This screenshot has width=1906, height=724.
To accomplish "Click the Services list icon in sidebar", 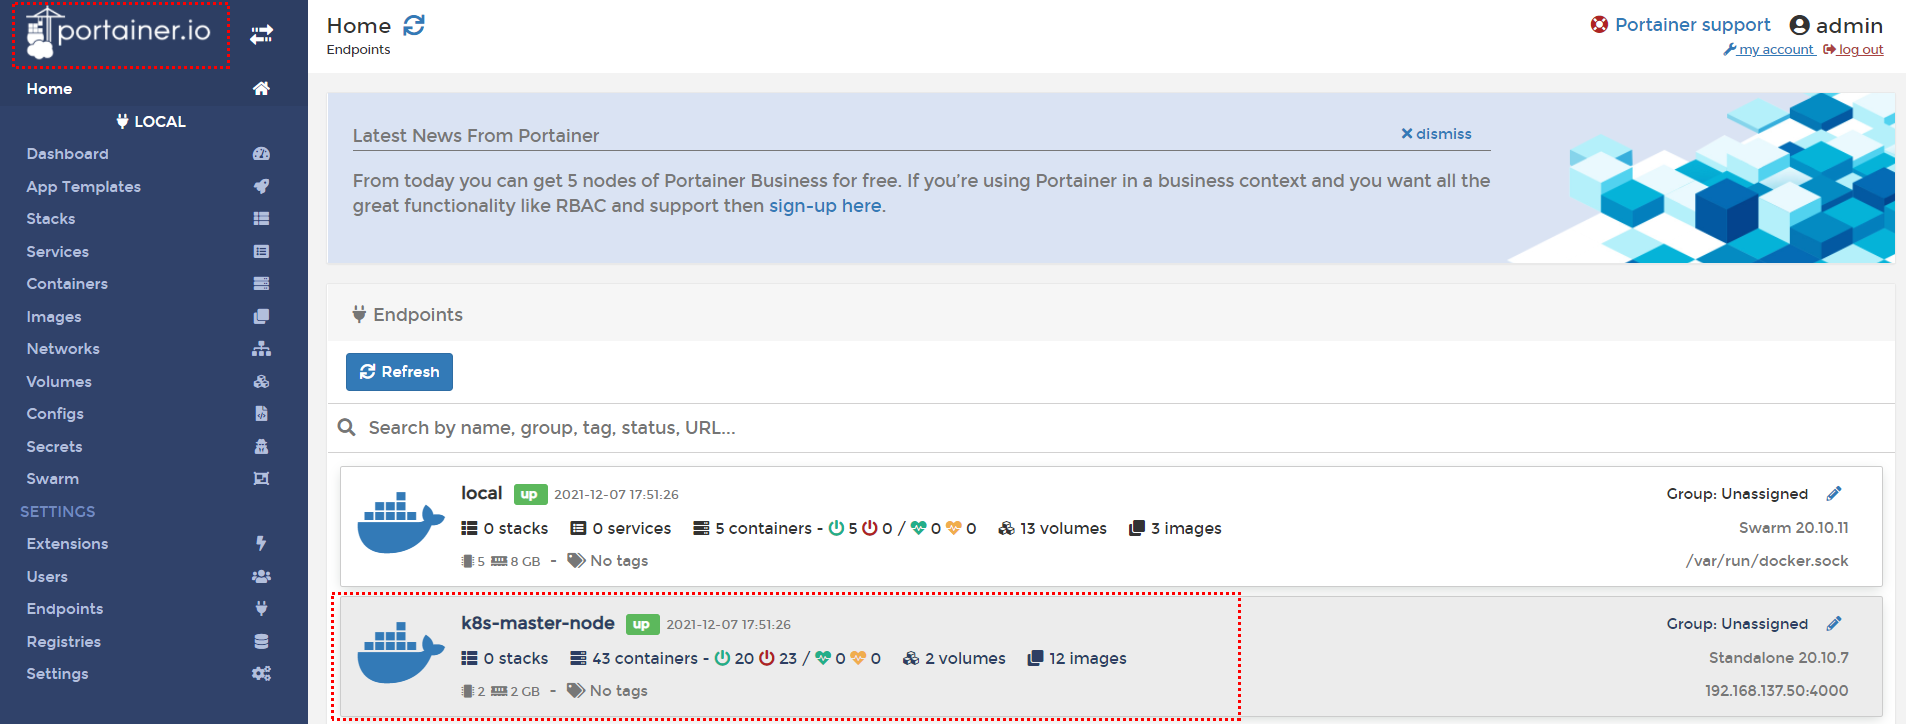I will 261,251.
